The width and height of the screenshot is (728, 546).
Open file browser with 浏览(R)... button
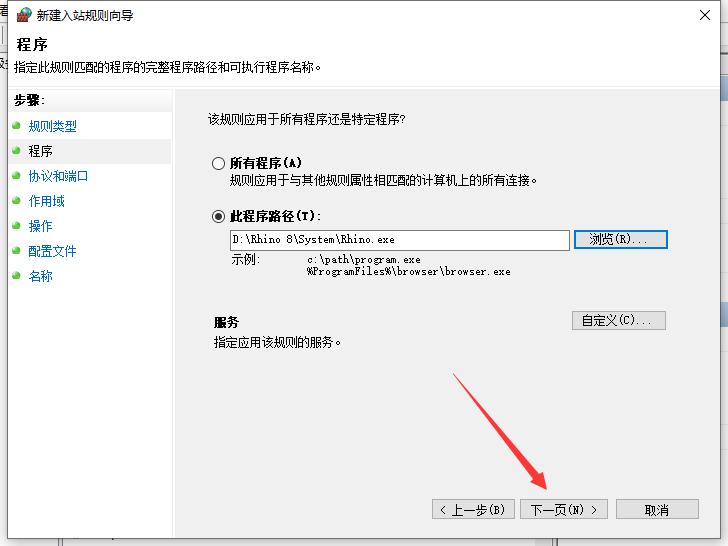pos(620,240)
